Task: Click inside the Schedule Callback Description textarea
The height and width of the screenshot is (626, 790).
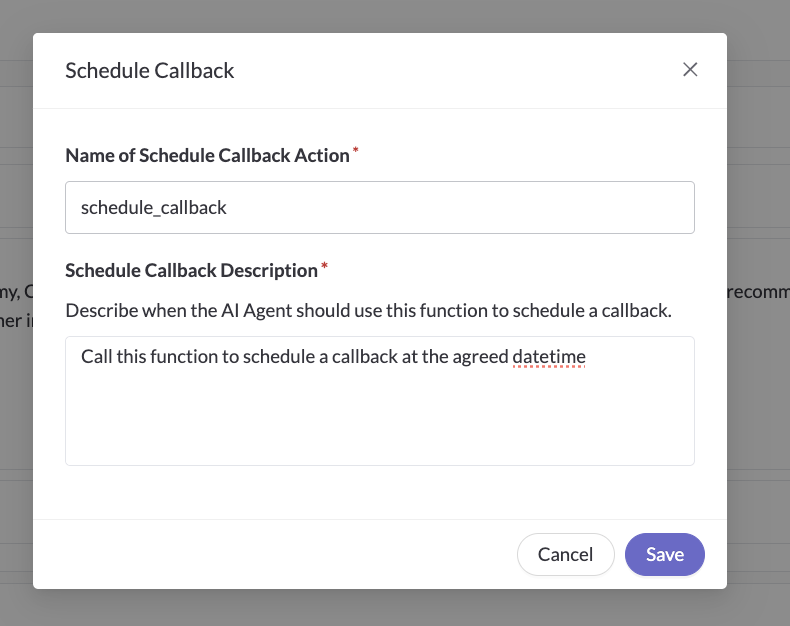Action: pyautogui.click(x=380, y=401)
